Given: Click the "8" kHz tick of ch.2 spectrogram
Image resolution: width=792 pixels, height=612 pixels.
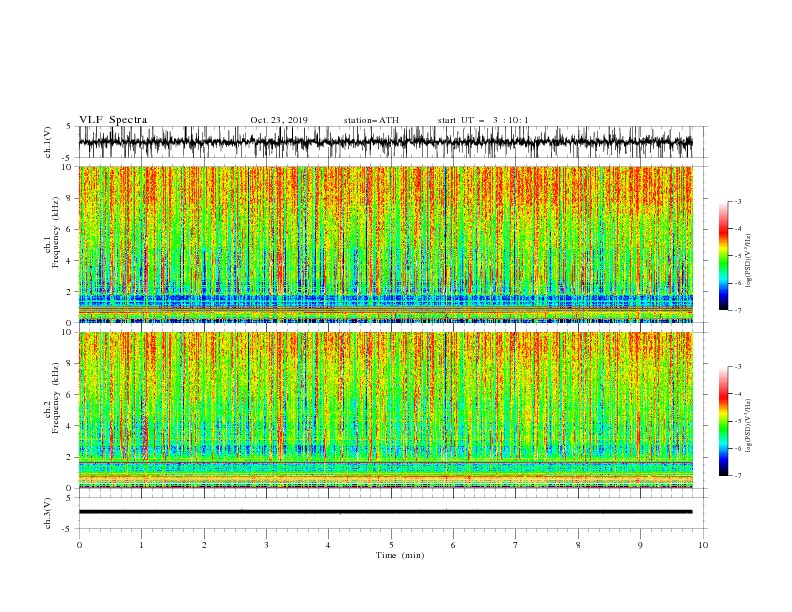Looking at the screenshot, I should coord(70,364).
